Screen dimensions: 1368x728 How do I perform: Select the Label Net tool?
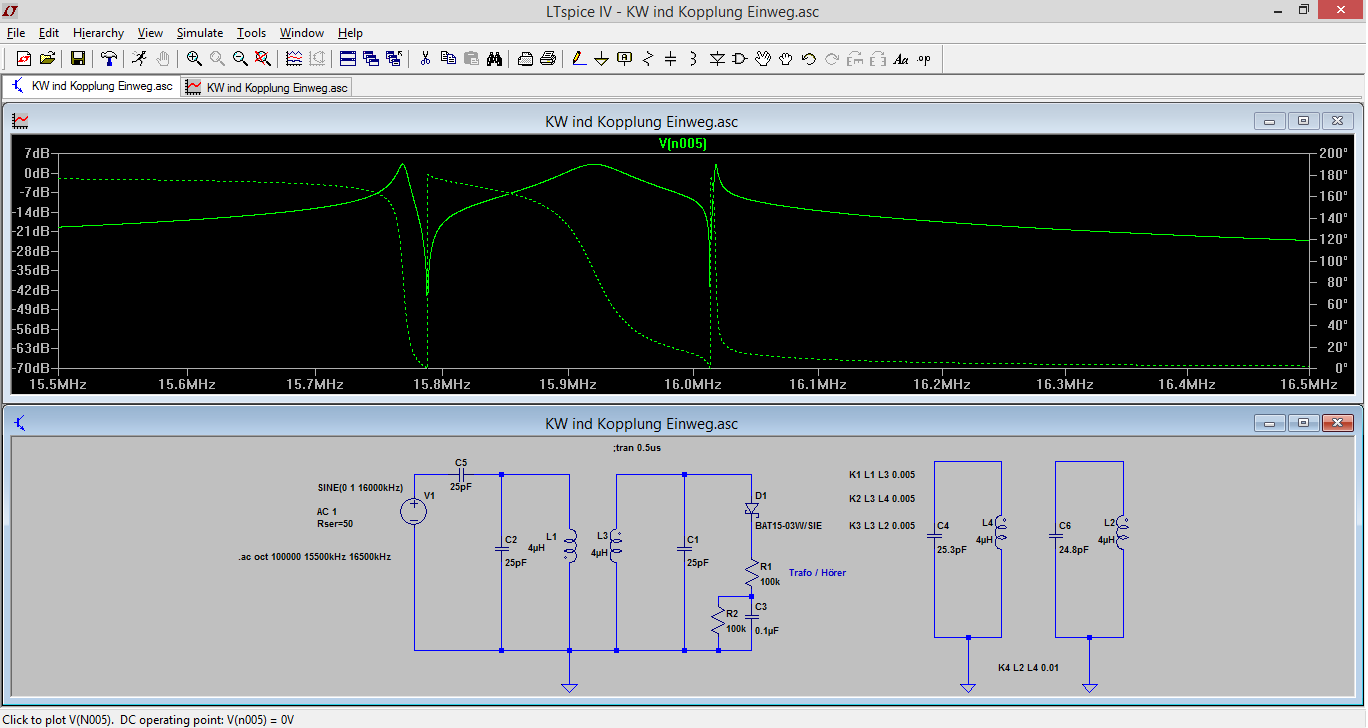point(625,59)
